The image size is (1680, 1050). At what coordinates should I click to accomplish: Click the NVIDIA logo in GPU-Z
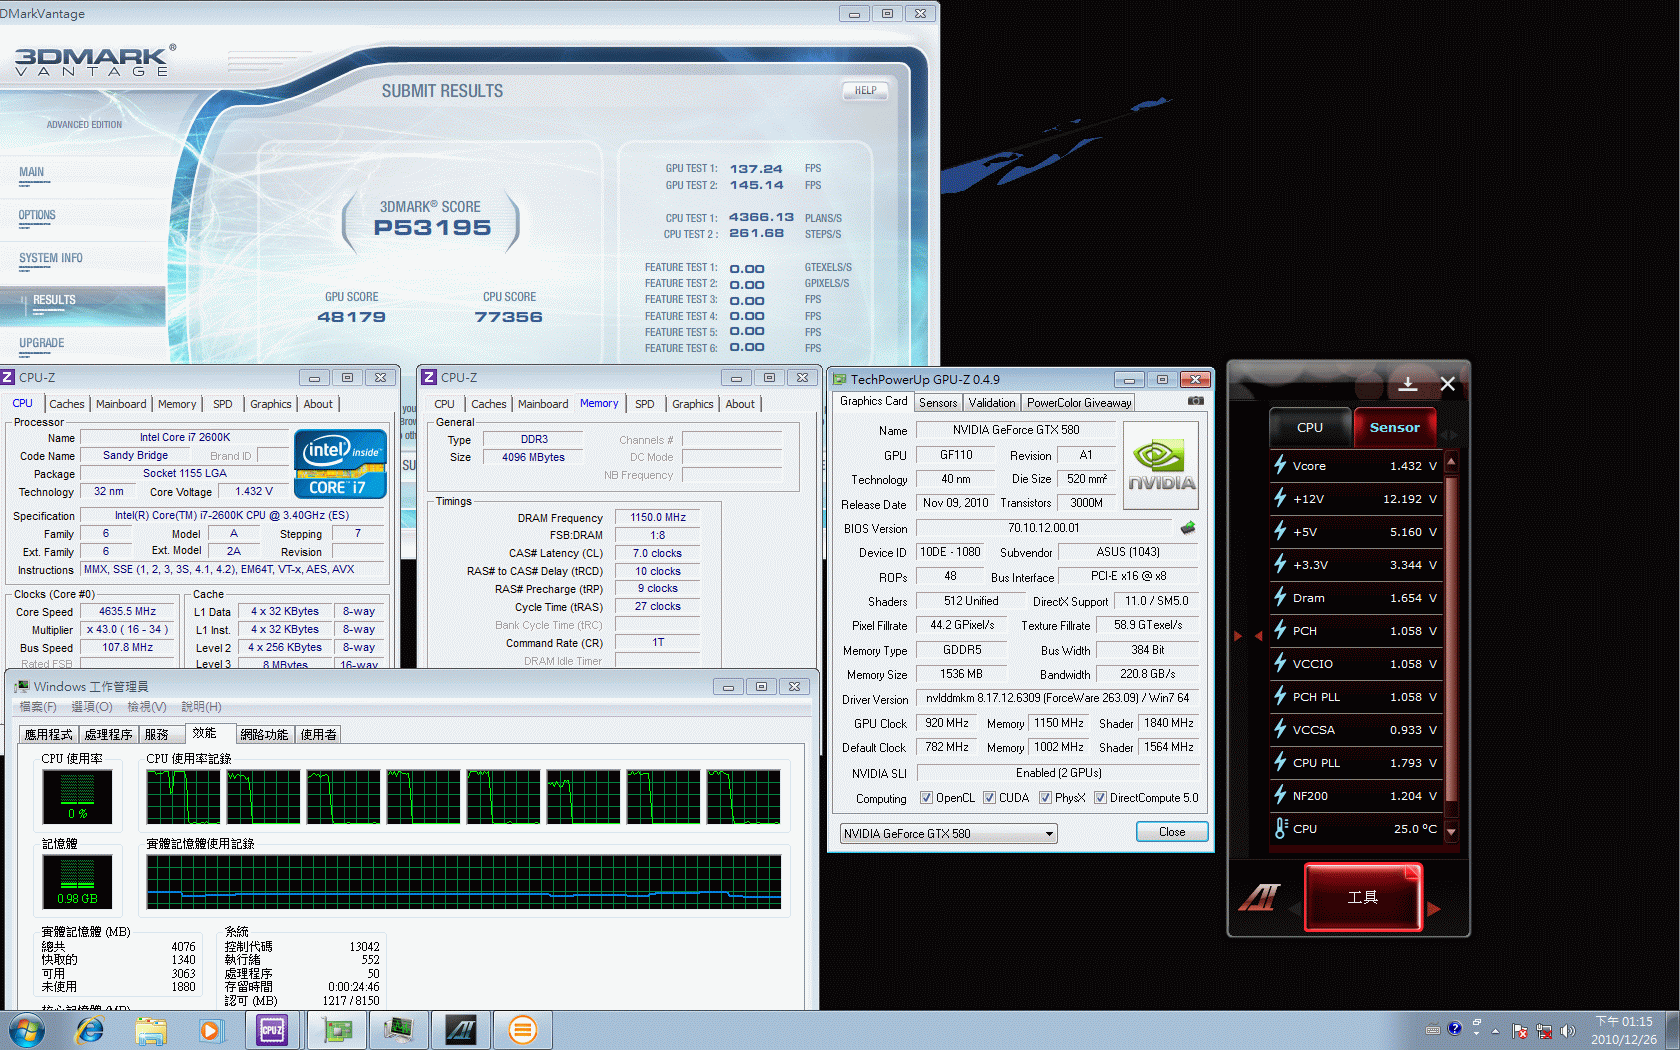1161,465
